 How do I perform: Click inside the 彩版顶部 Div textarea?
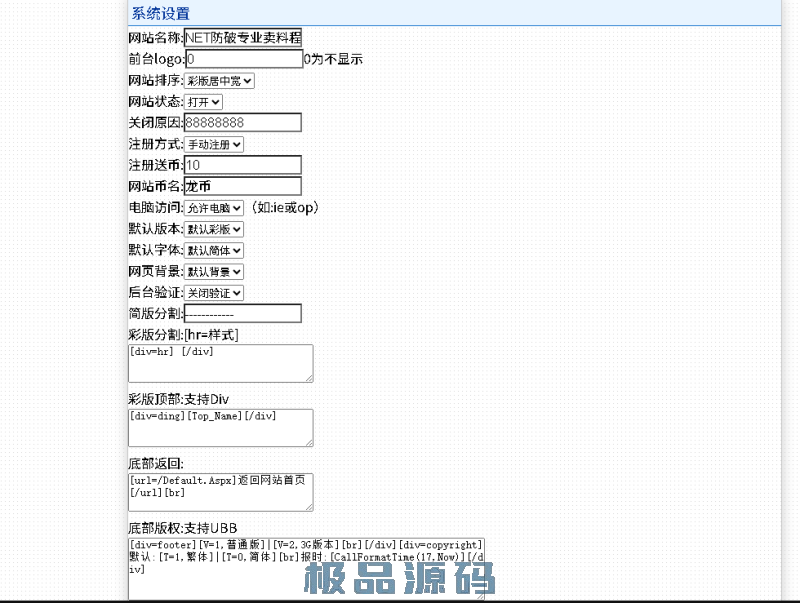pos(220,427)
